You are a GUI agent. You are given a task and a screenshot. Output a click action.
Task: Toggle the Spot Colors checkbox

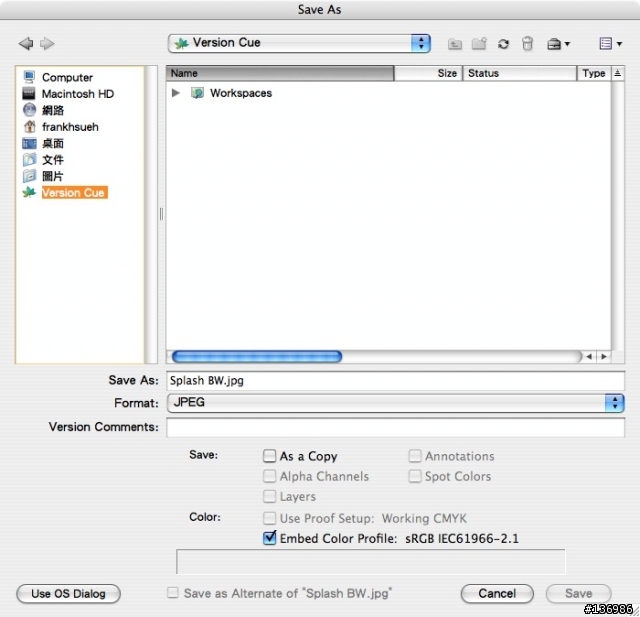point(415,476)
